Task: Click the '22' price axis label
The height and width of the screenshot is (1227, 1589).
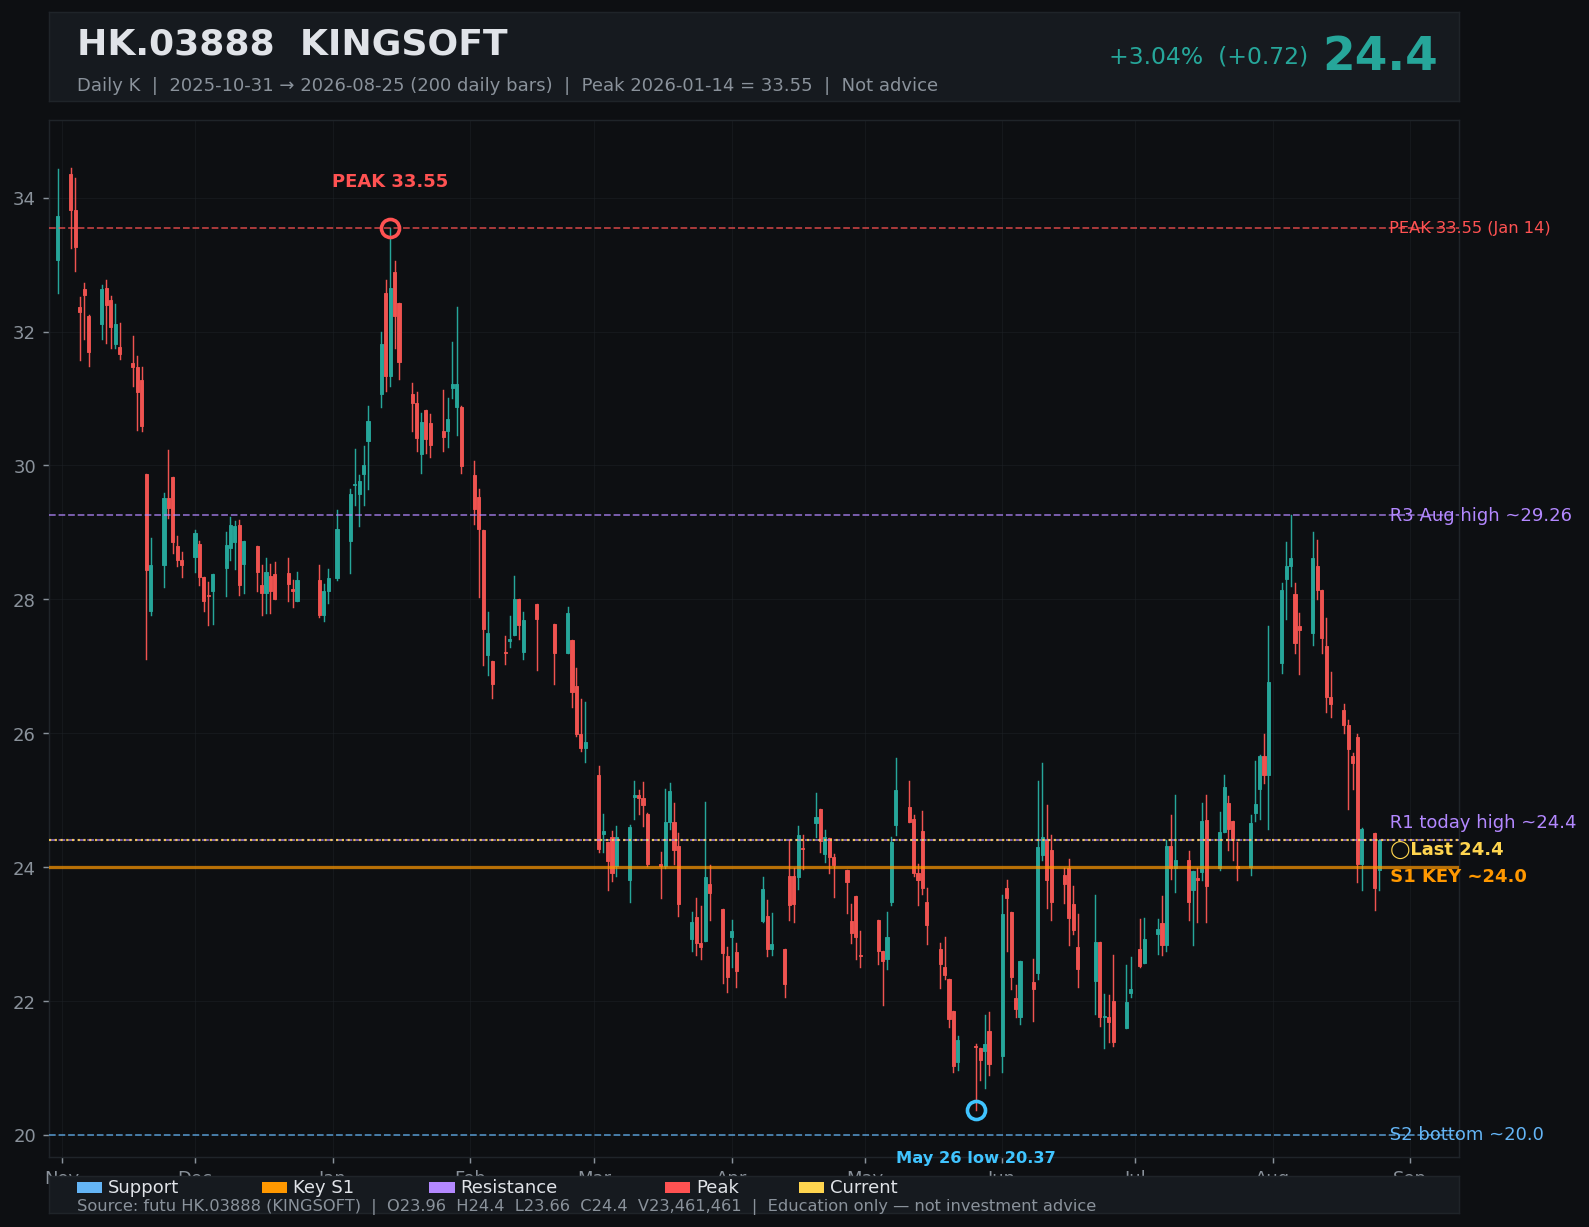Action: 24,1002
